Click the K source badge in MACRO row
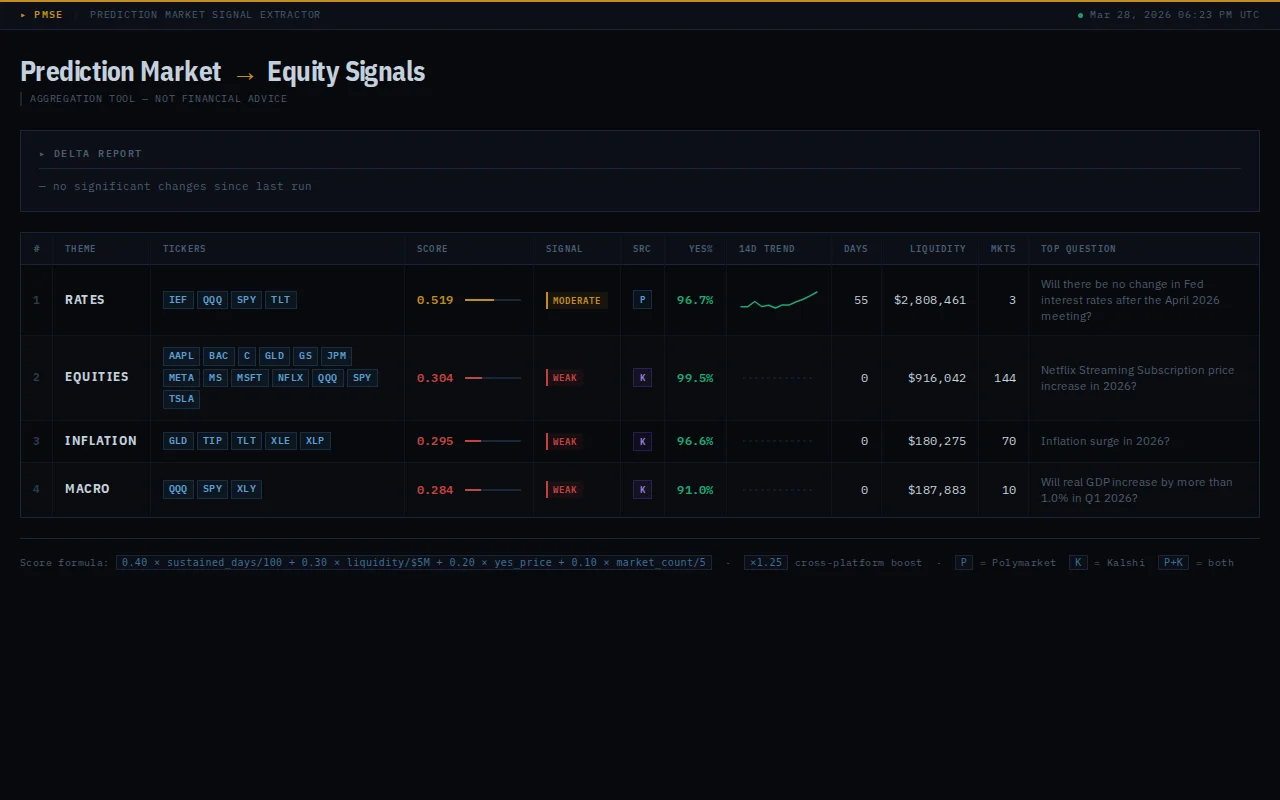Viewport: 1280px width, 800px height. pyautogui.click(x=642, y=489)
